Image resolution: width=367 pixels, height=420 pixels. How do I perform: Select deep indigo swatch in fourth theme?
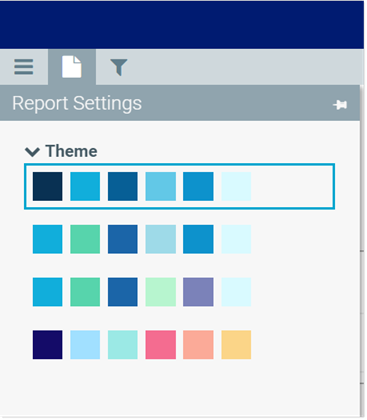coord(47,345)
